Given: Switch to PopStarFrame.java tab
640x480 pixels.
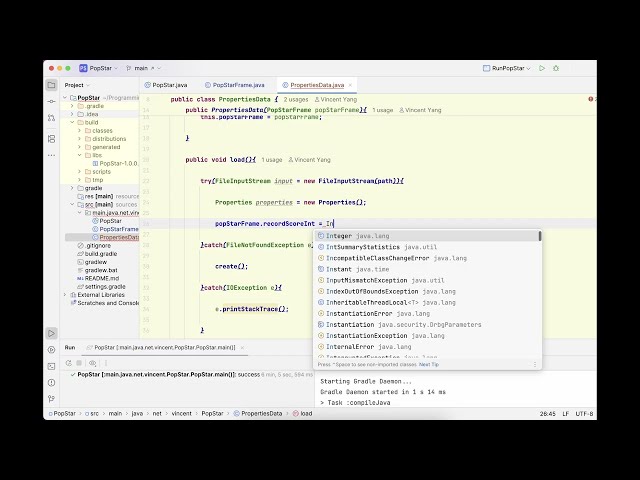Looking at the screenshot, I should [235, 85].
